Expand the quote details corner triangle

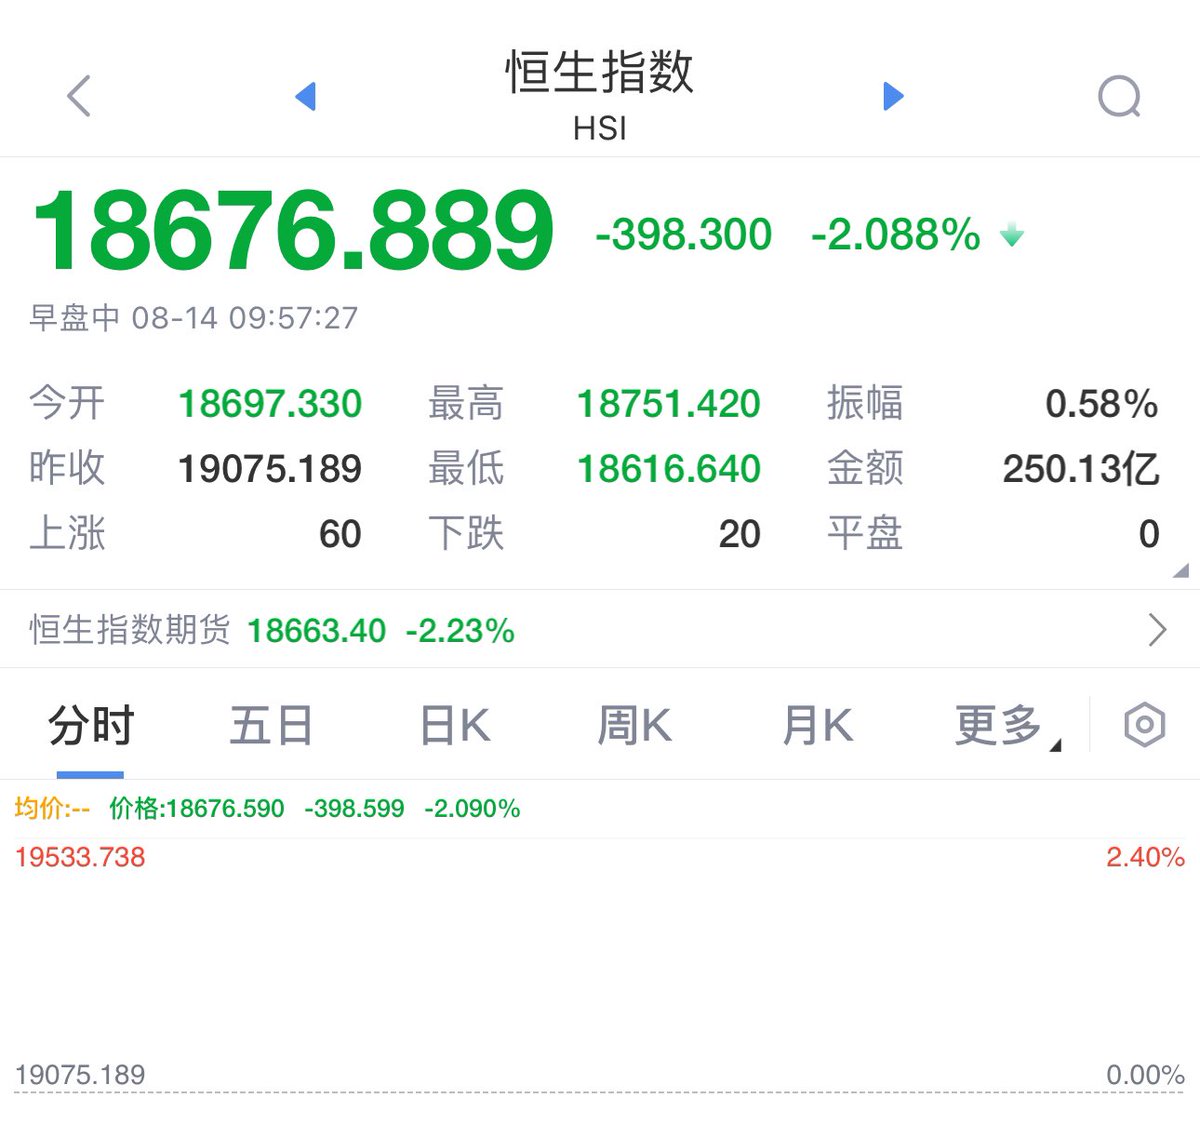click(1181, 571)
